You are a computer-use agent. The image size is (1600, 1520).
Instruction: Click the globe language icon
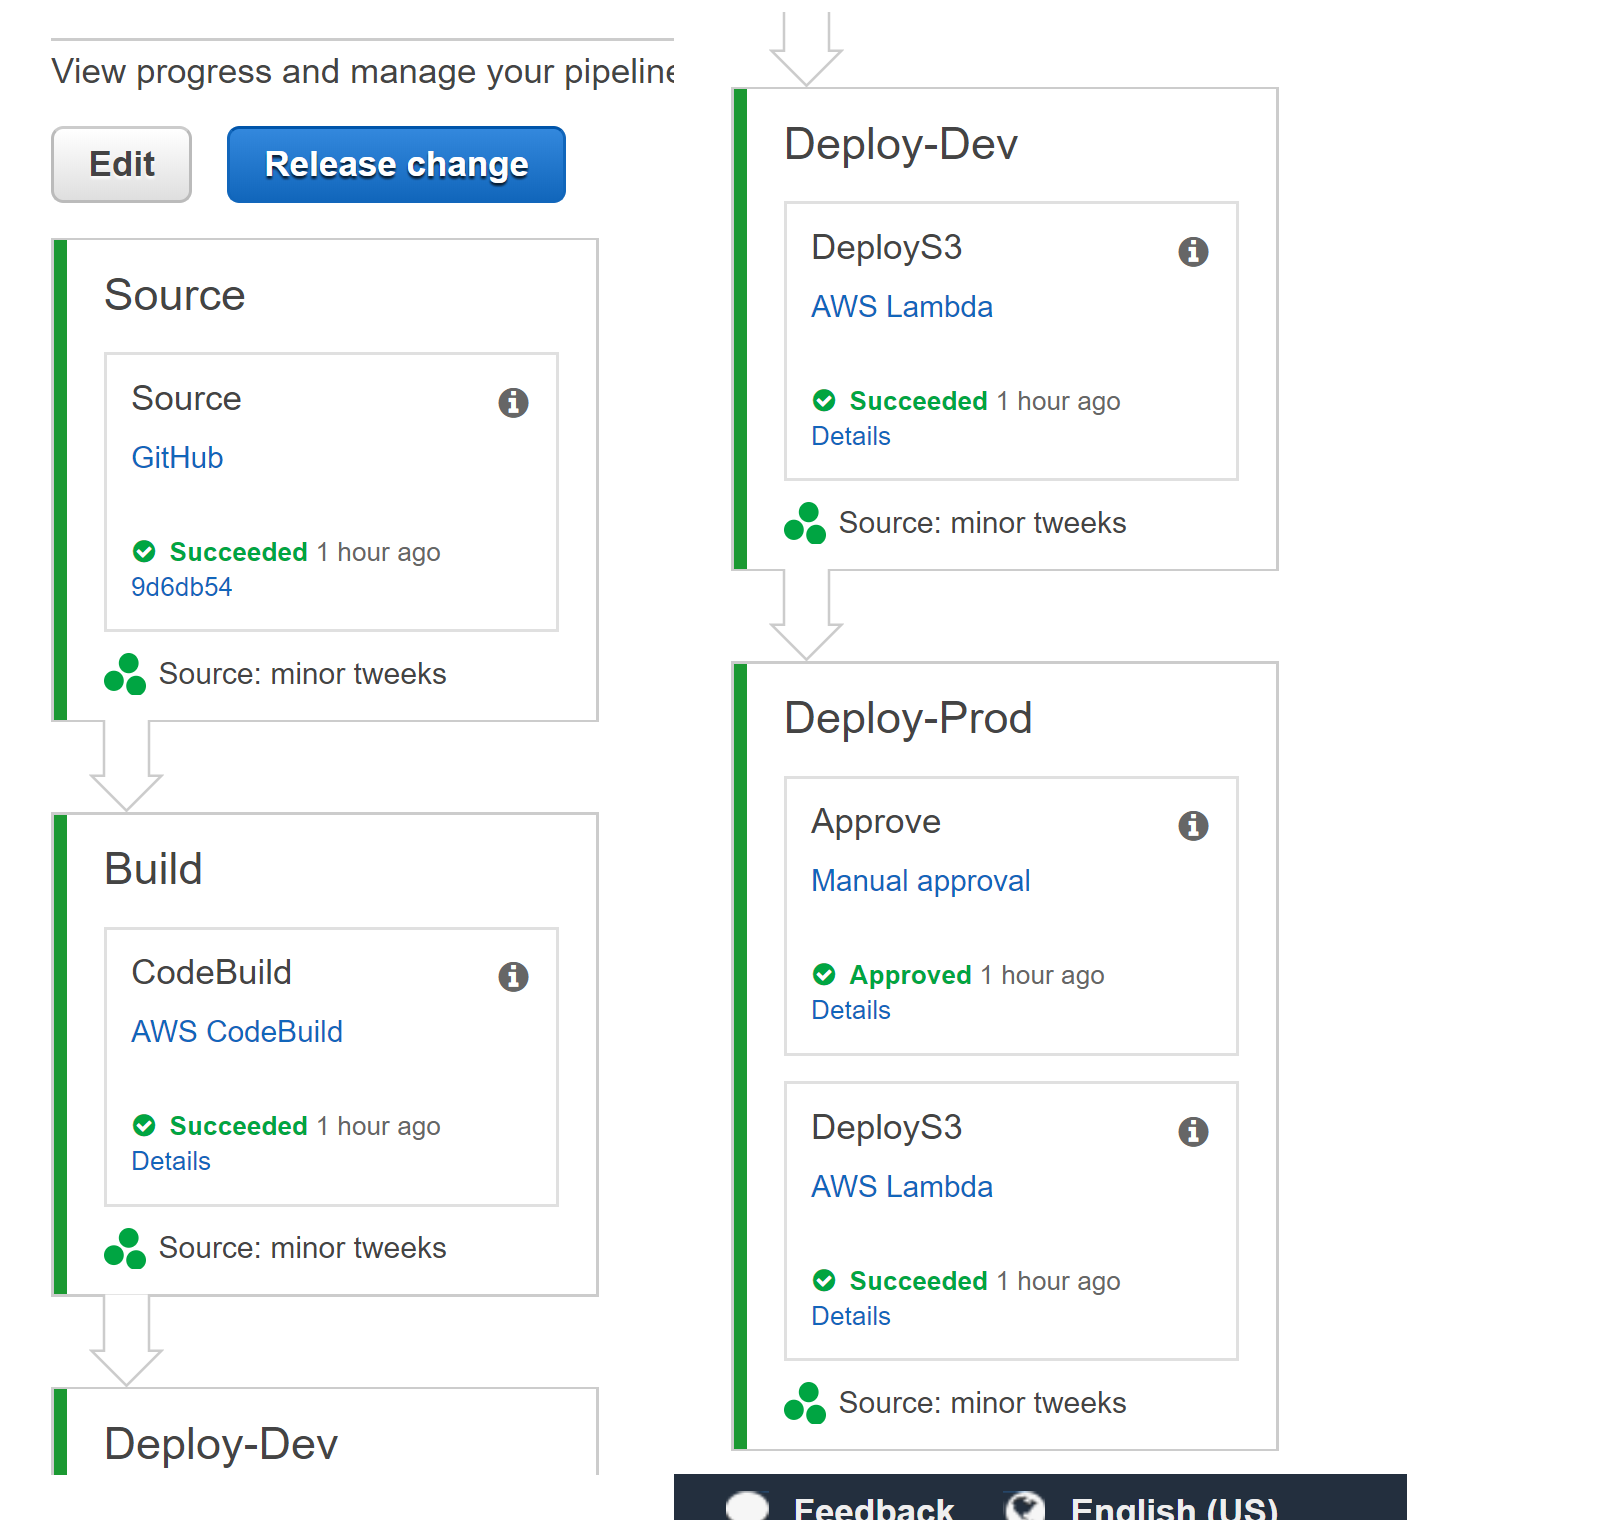pos(1025,1507)
